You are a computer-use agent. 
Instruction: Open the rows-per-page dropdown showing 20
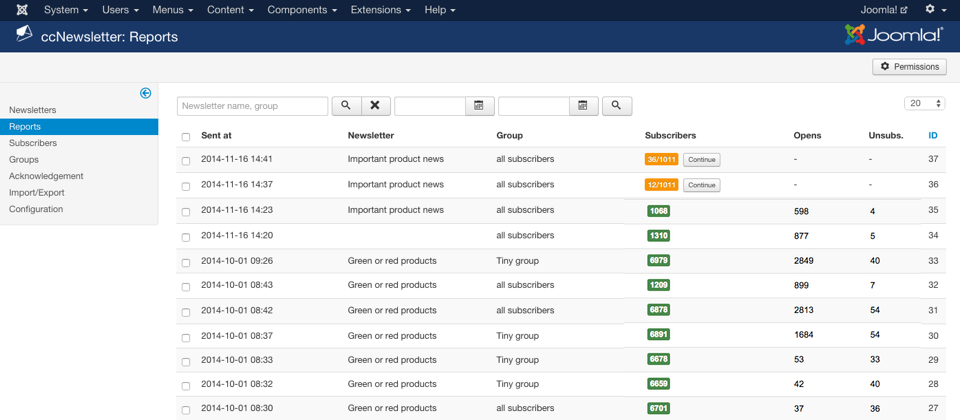coord(924,104)
